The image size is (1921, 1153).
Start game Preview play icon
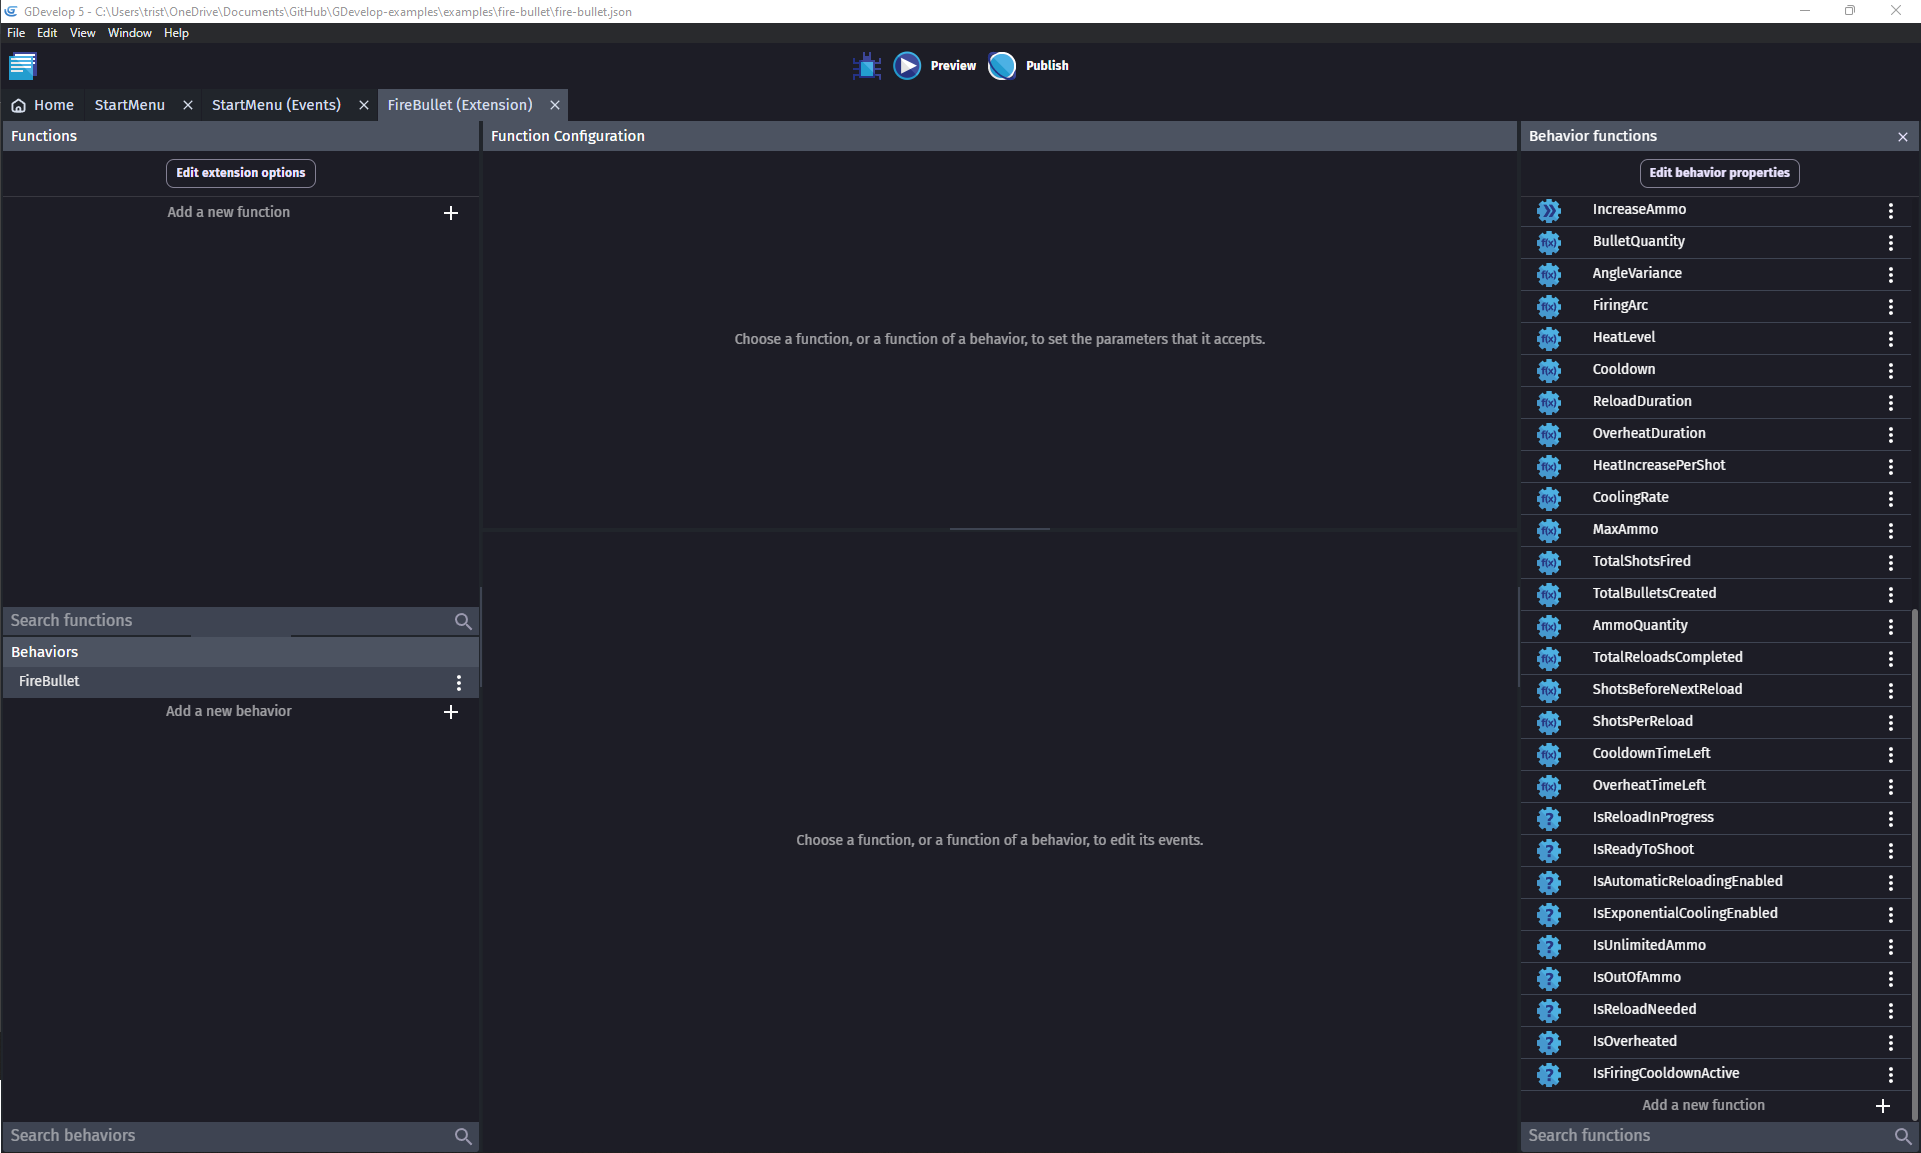coord(907,66)
